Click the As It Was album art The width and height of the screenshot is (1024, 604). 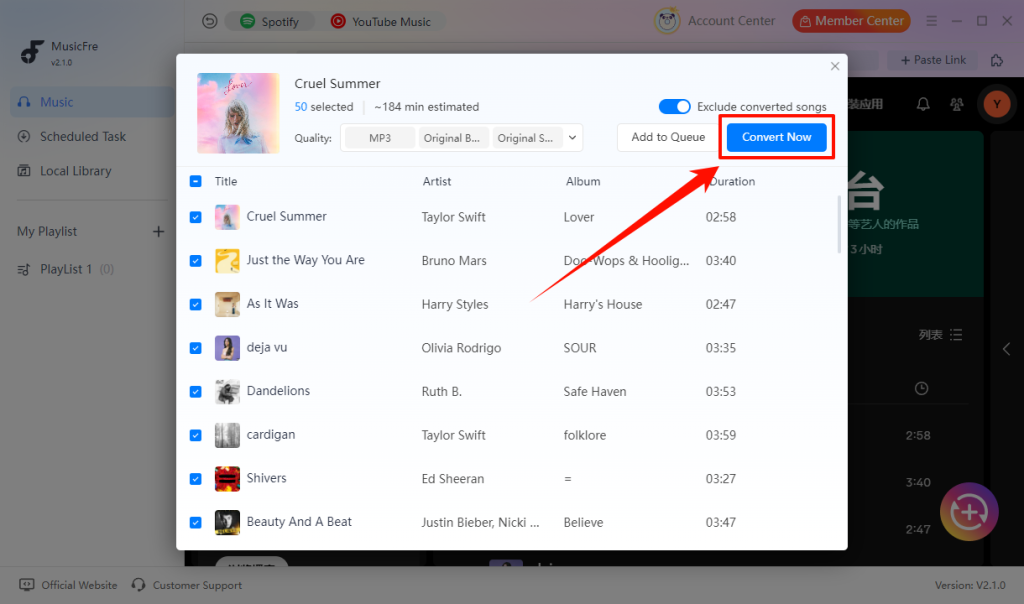point(227,304)
